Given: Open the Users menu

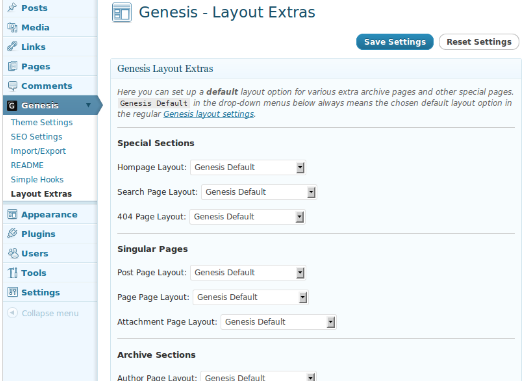Looking at the screenshot, I should click(x=35, y=254).
